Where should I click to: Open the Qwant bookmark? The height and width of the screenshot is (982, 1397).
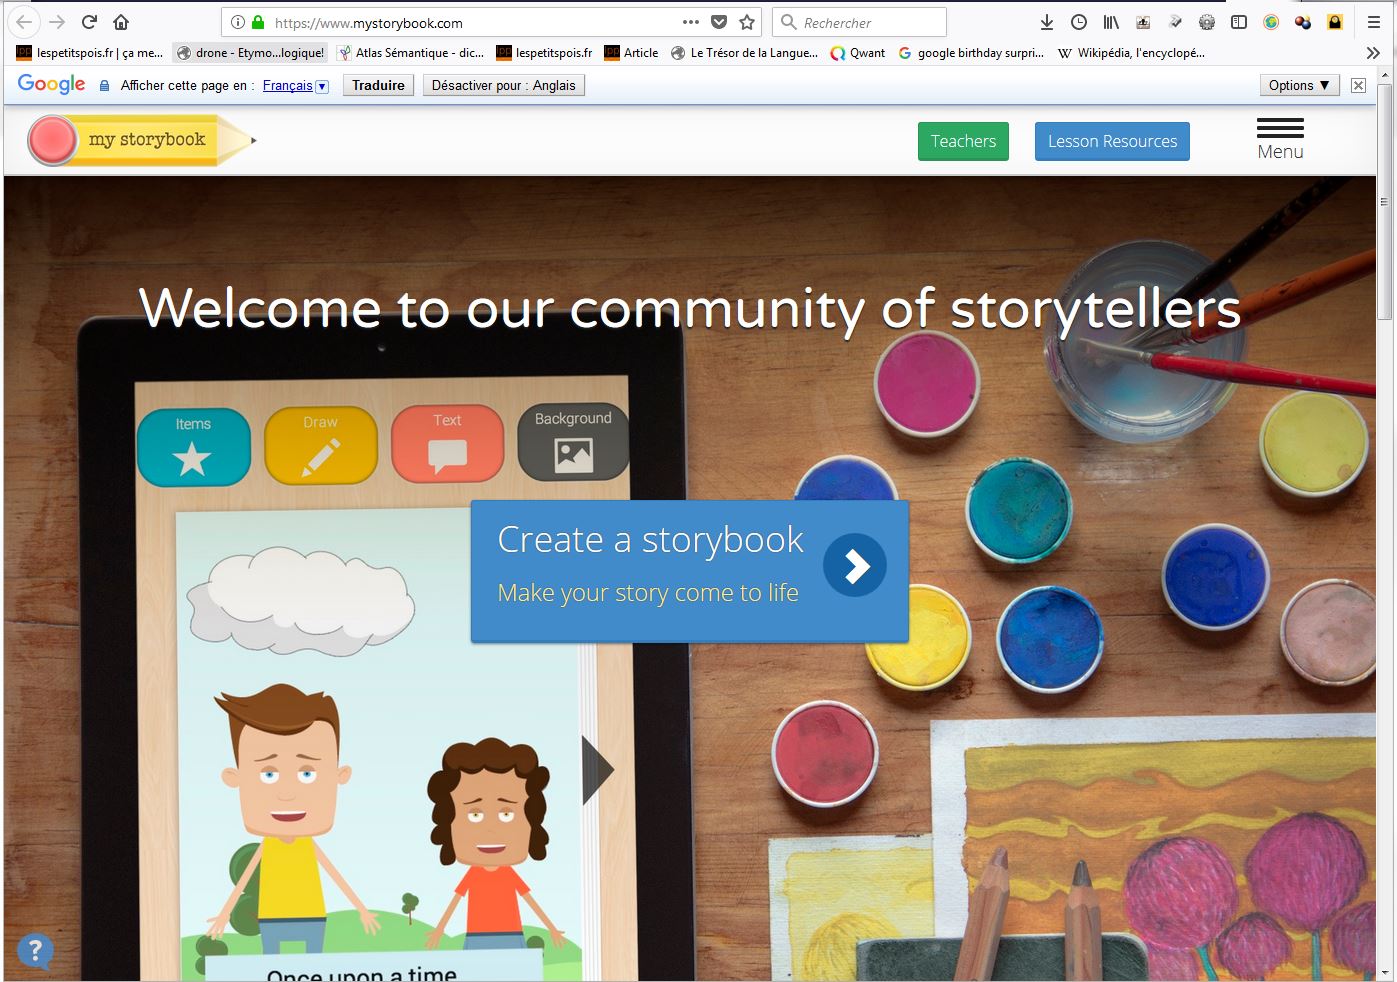click(858, 53)
